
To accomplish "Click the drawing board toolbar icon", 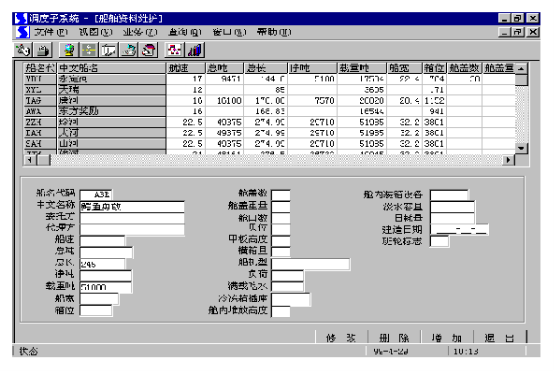I will pos(108,50).
